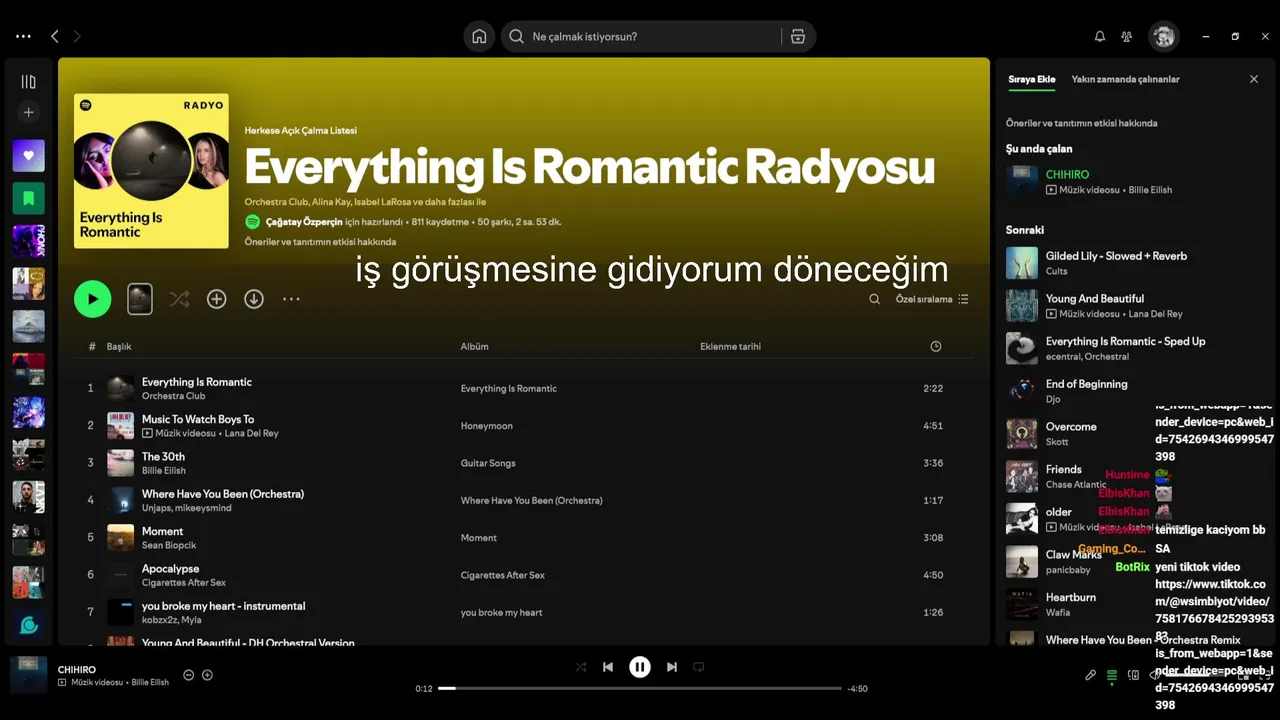Open the three-dot app menu at top left
Screen dimensions: 1280x720
point(23,36)
